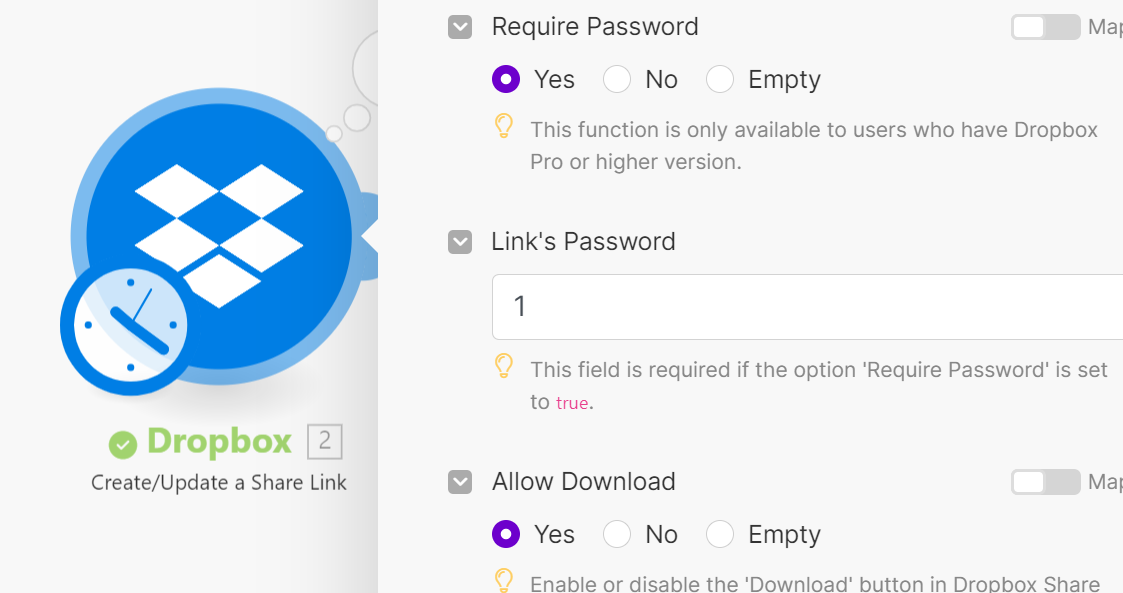Select No for Require Password
The height and width of the screenshot is (593, 1123).
(617, 79)
